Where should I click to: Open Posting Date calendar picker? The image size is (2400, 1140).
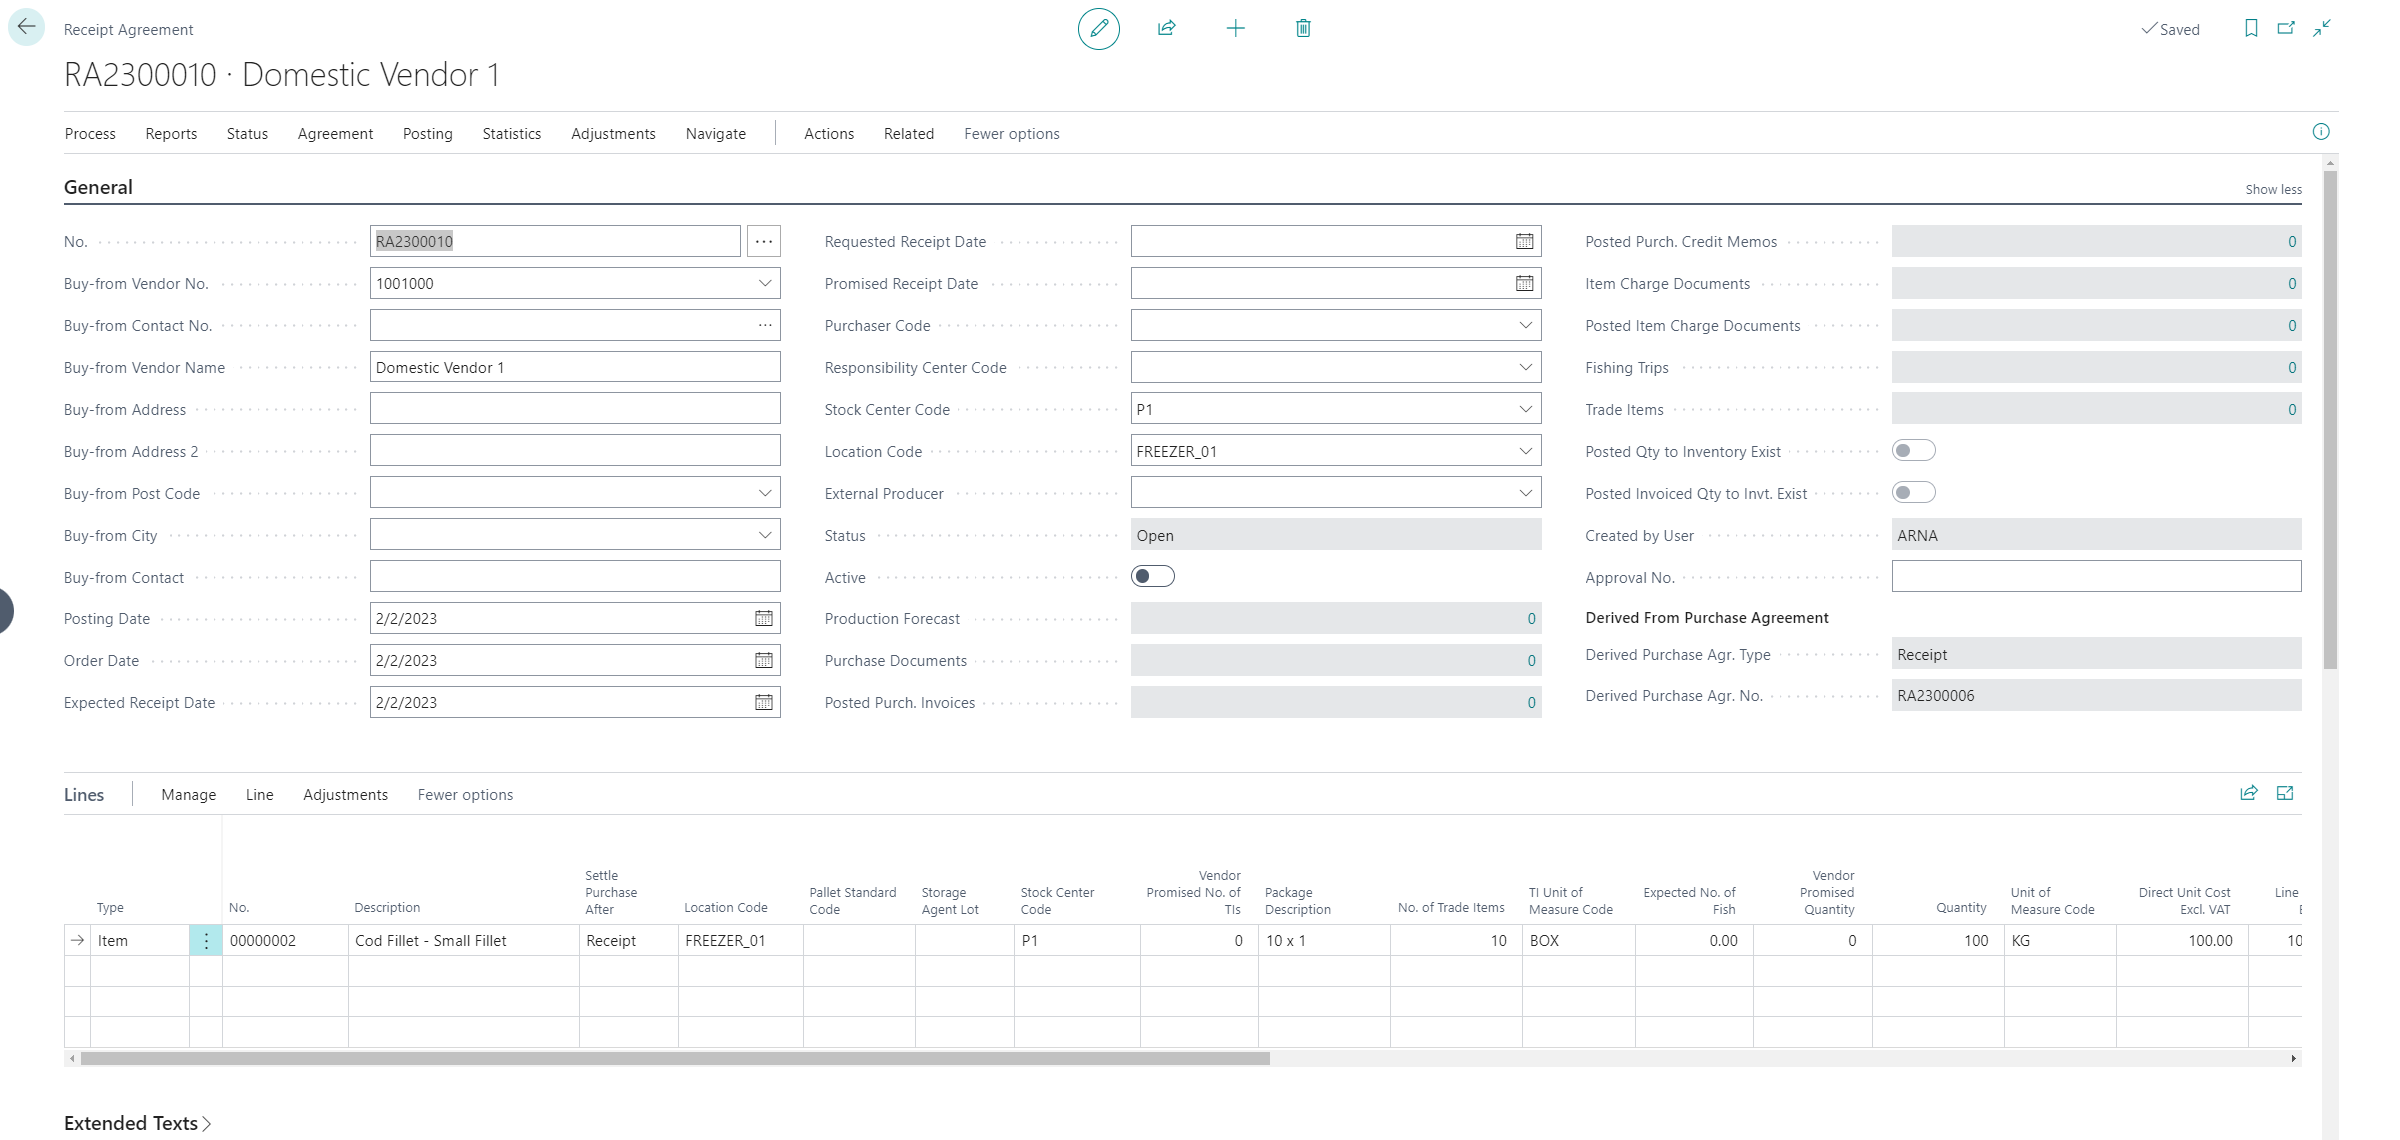[x=764, y=619]
